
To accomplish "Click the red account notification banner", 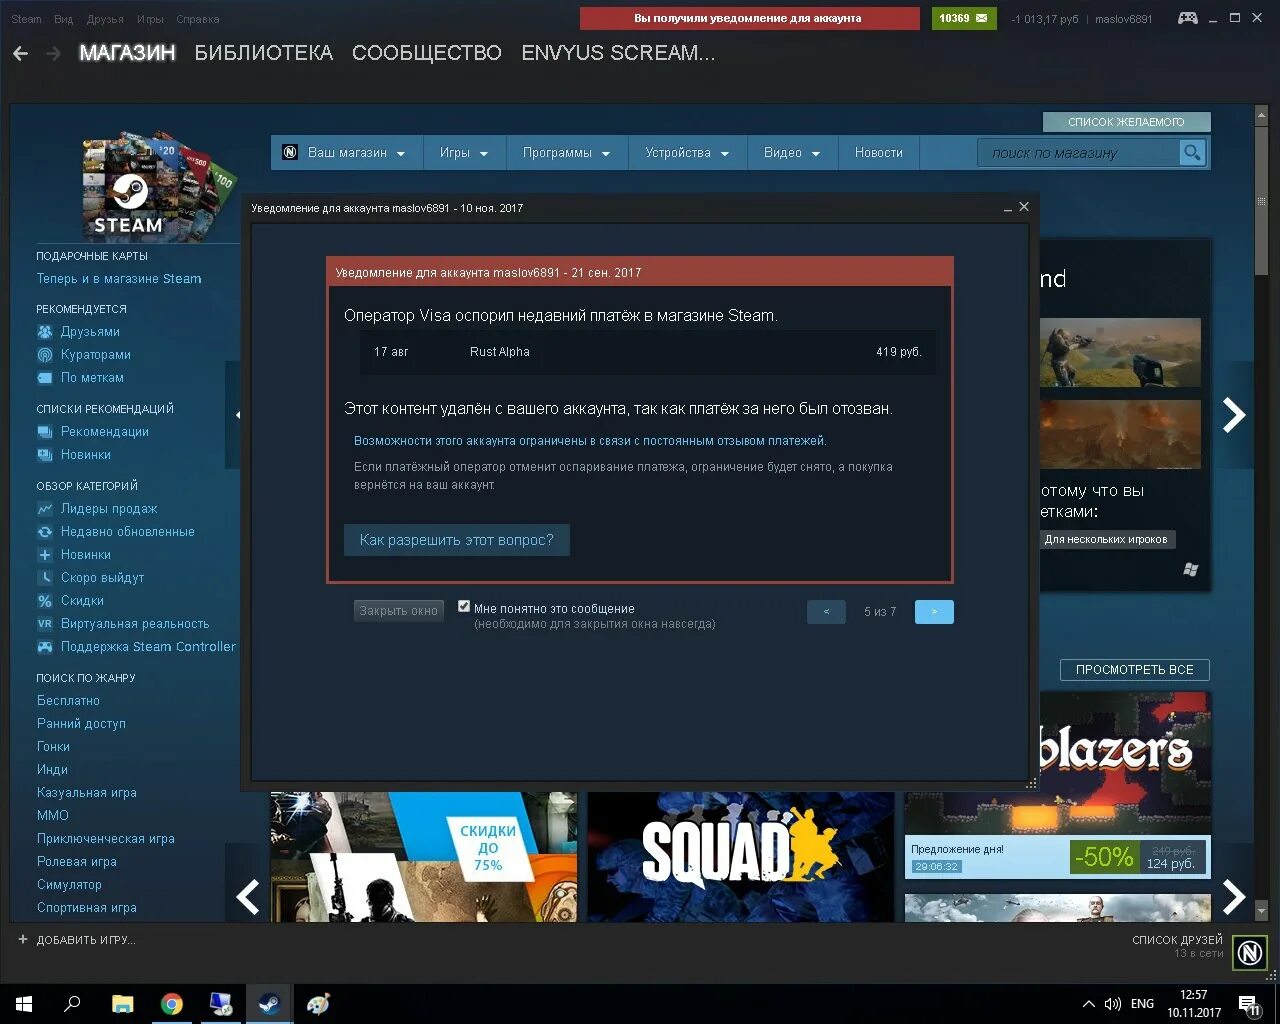I will click(x=748, y=18).
